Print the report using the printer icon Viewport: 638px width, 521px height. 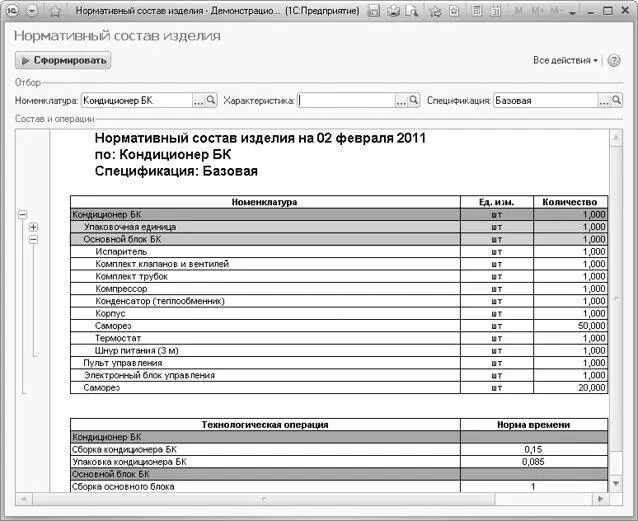coord(393,11)
